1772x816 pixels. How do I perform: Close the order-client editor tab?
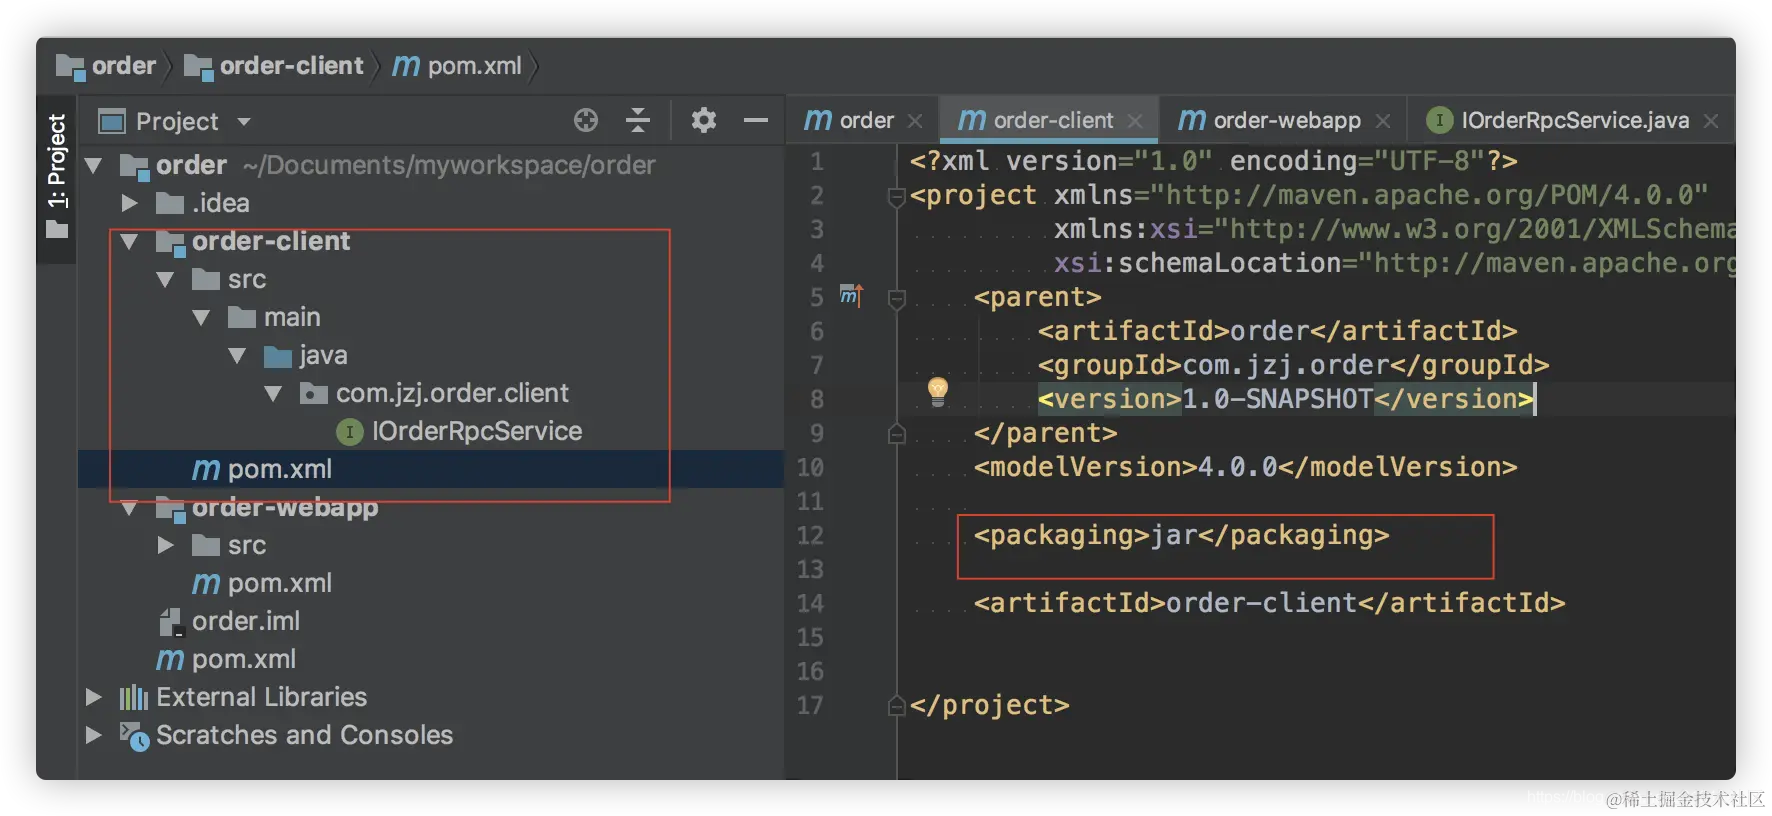pyautogui.click(x=1135, y=121)
